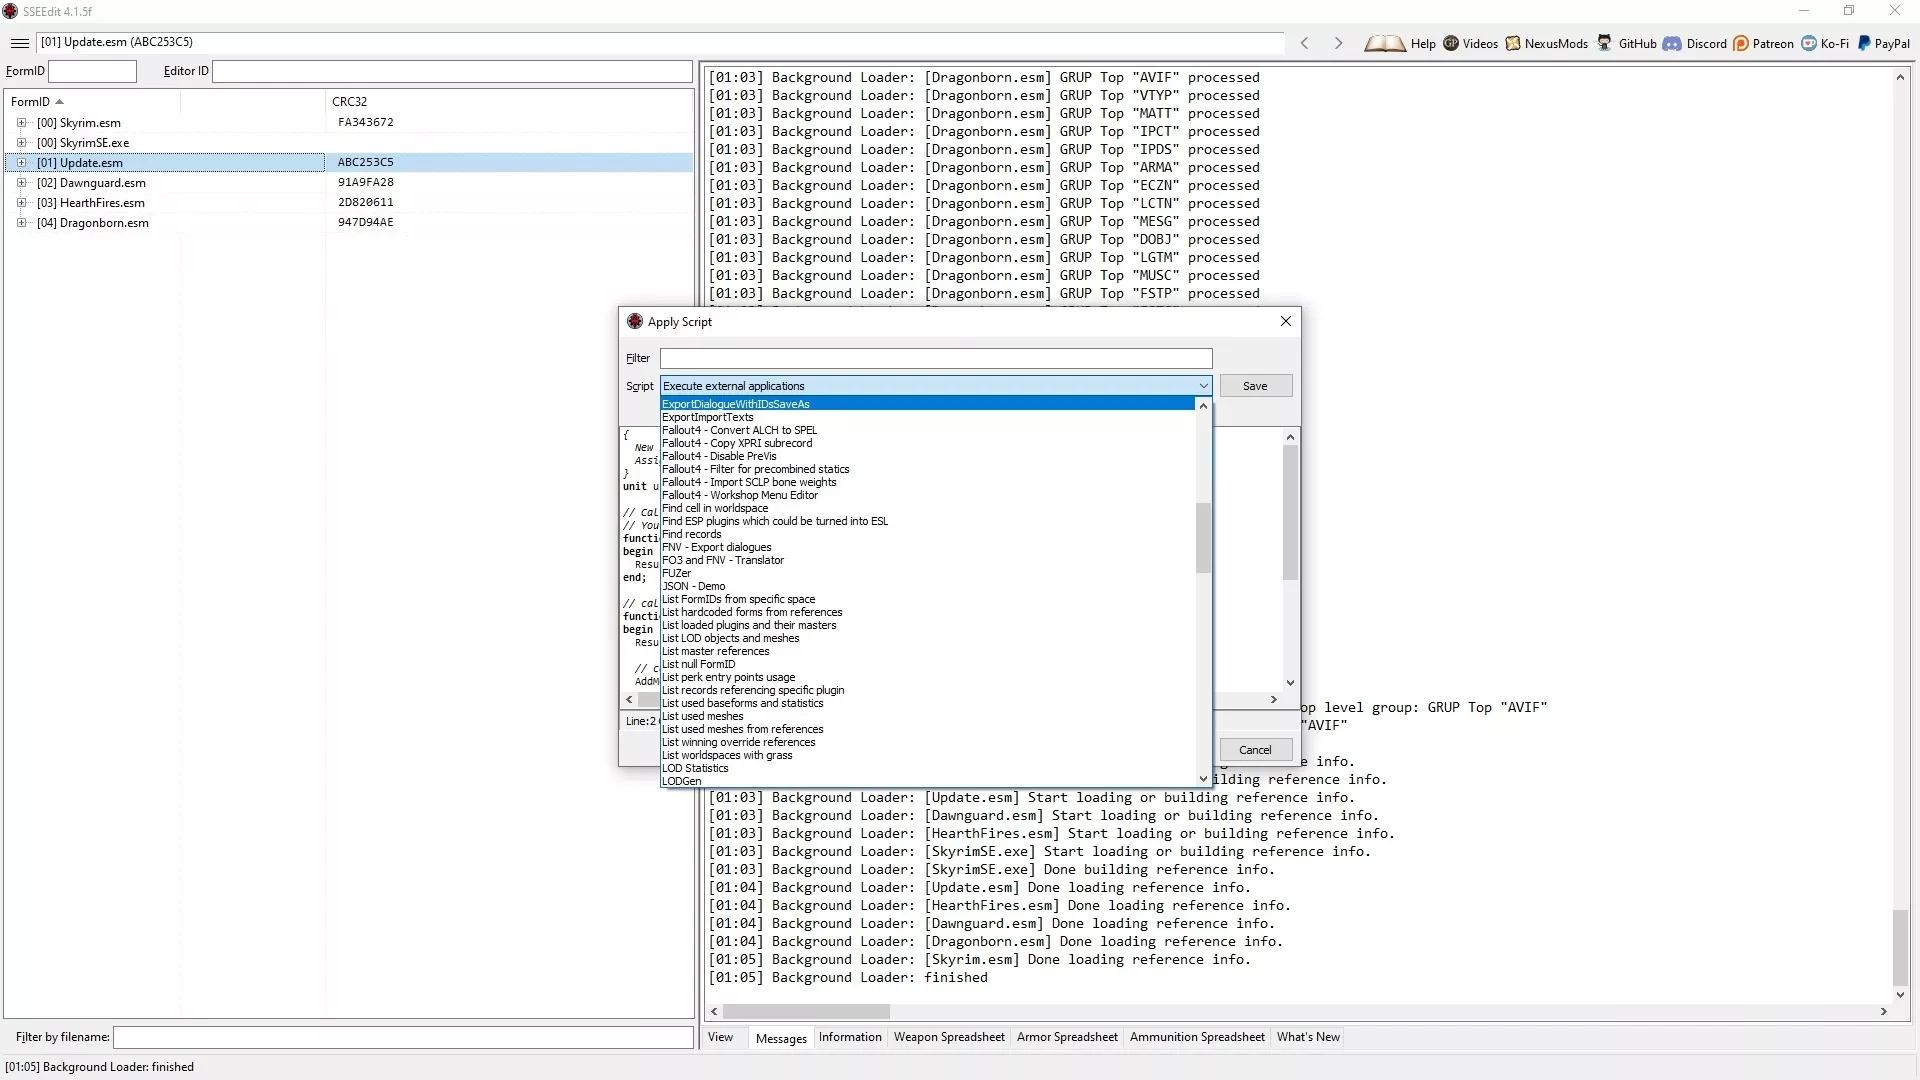Open the hamburger main menu
This screenshot has height=1080, width=1920.
click(19, 43)
